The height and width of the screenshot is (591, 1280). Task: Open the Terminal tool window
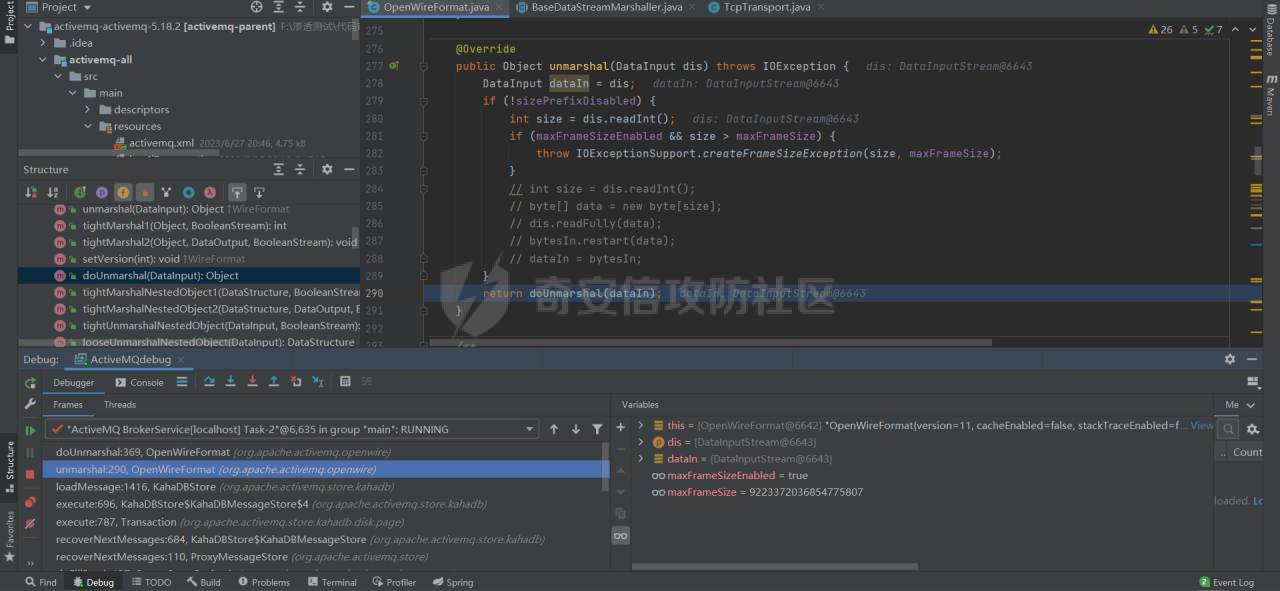(x=332, y=582)
